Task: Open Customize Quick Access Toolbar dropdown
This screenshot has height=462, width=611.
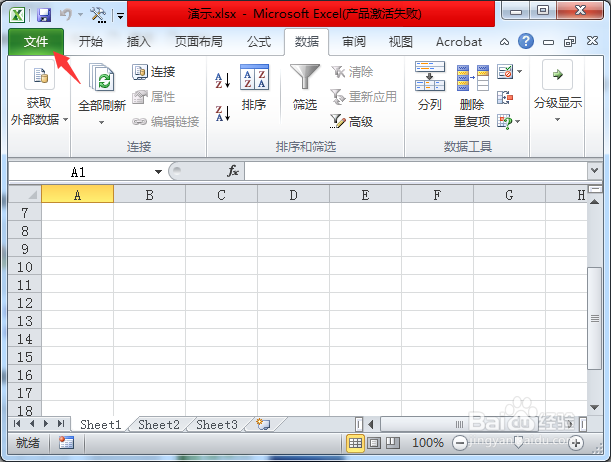Action: [120, 16]
